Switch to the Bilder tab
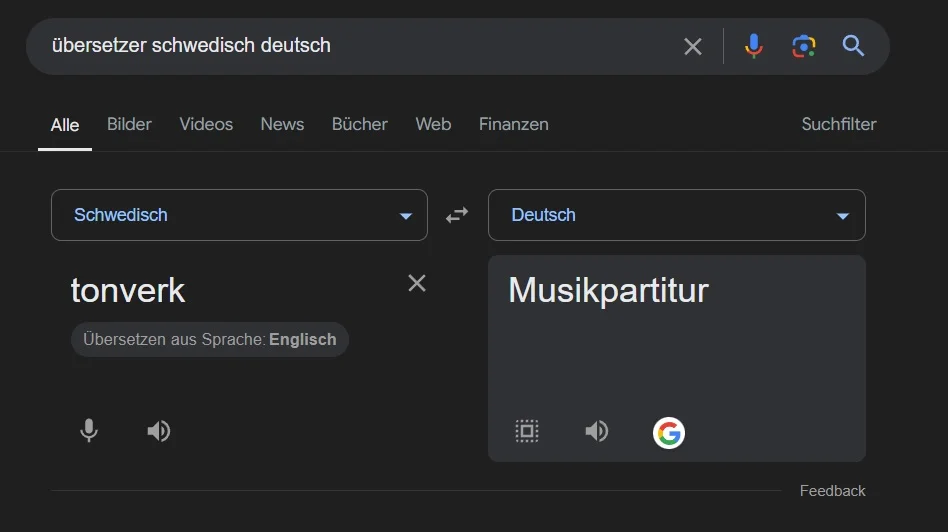948x532 pixels. point(129,124)
